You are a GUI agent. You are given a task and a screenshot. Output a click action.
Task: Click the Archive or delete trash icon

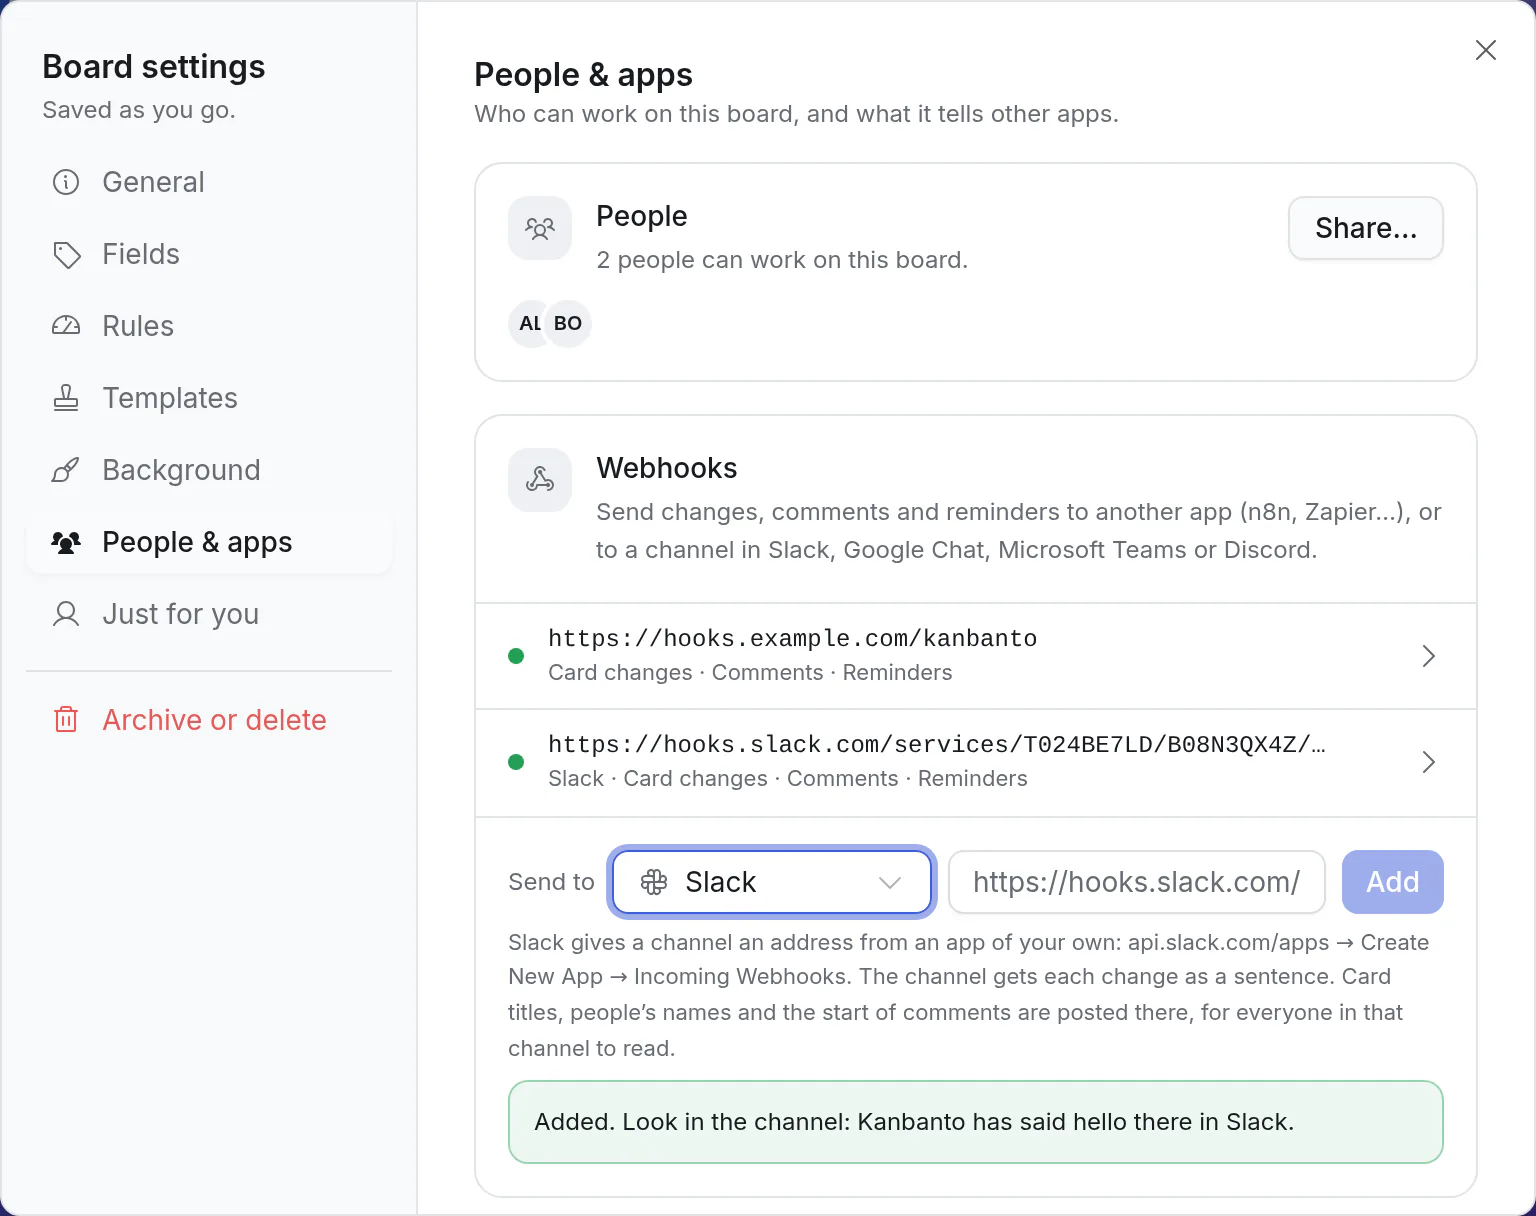coord(66,720)
